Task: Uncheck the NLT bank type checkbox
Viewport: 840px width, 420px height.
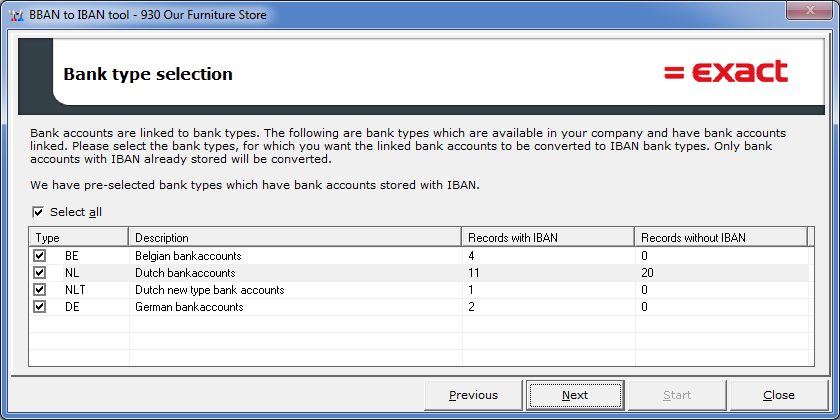Action: click(x=40, y=290)
